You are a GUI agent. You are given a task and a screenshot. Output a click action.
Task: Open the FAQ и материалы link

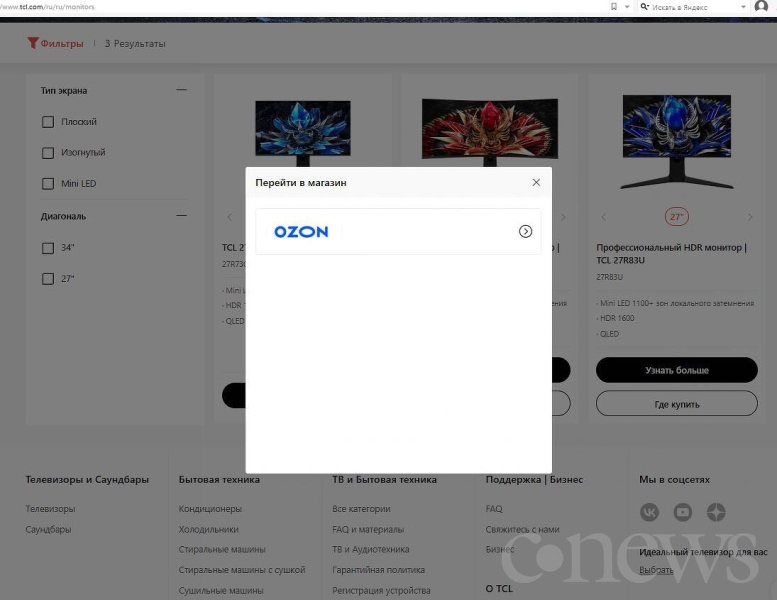pyautogui.click(x=368, y=529)
